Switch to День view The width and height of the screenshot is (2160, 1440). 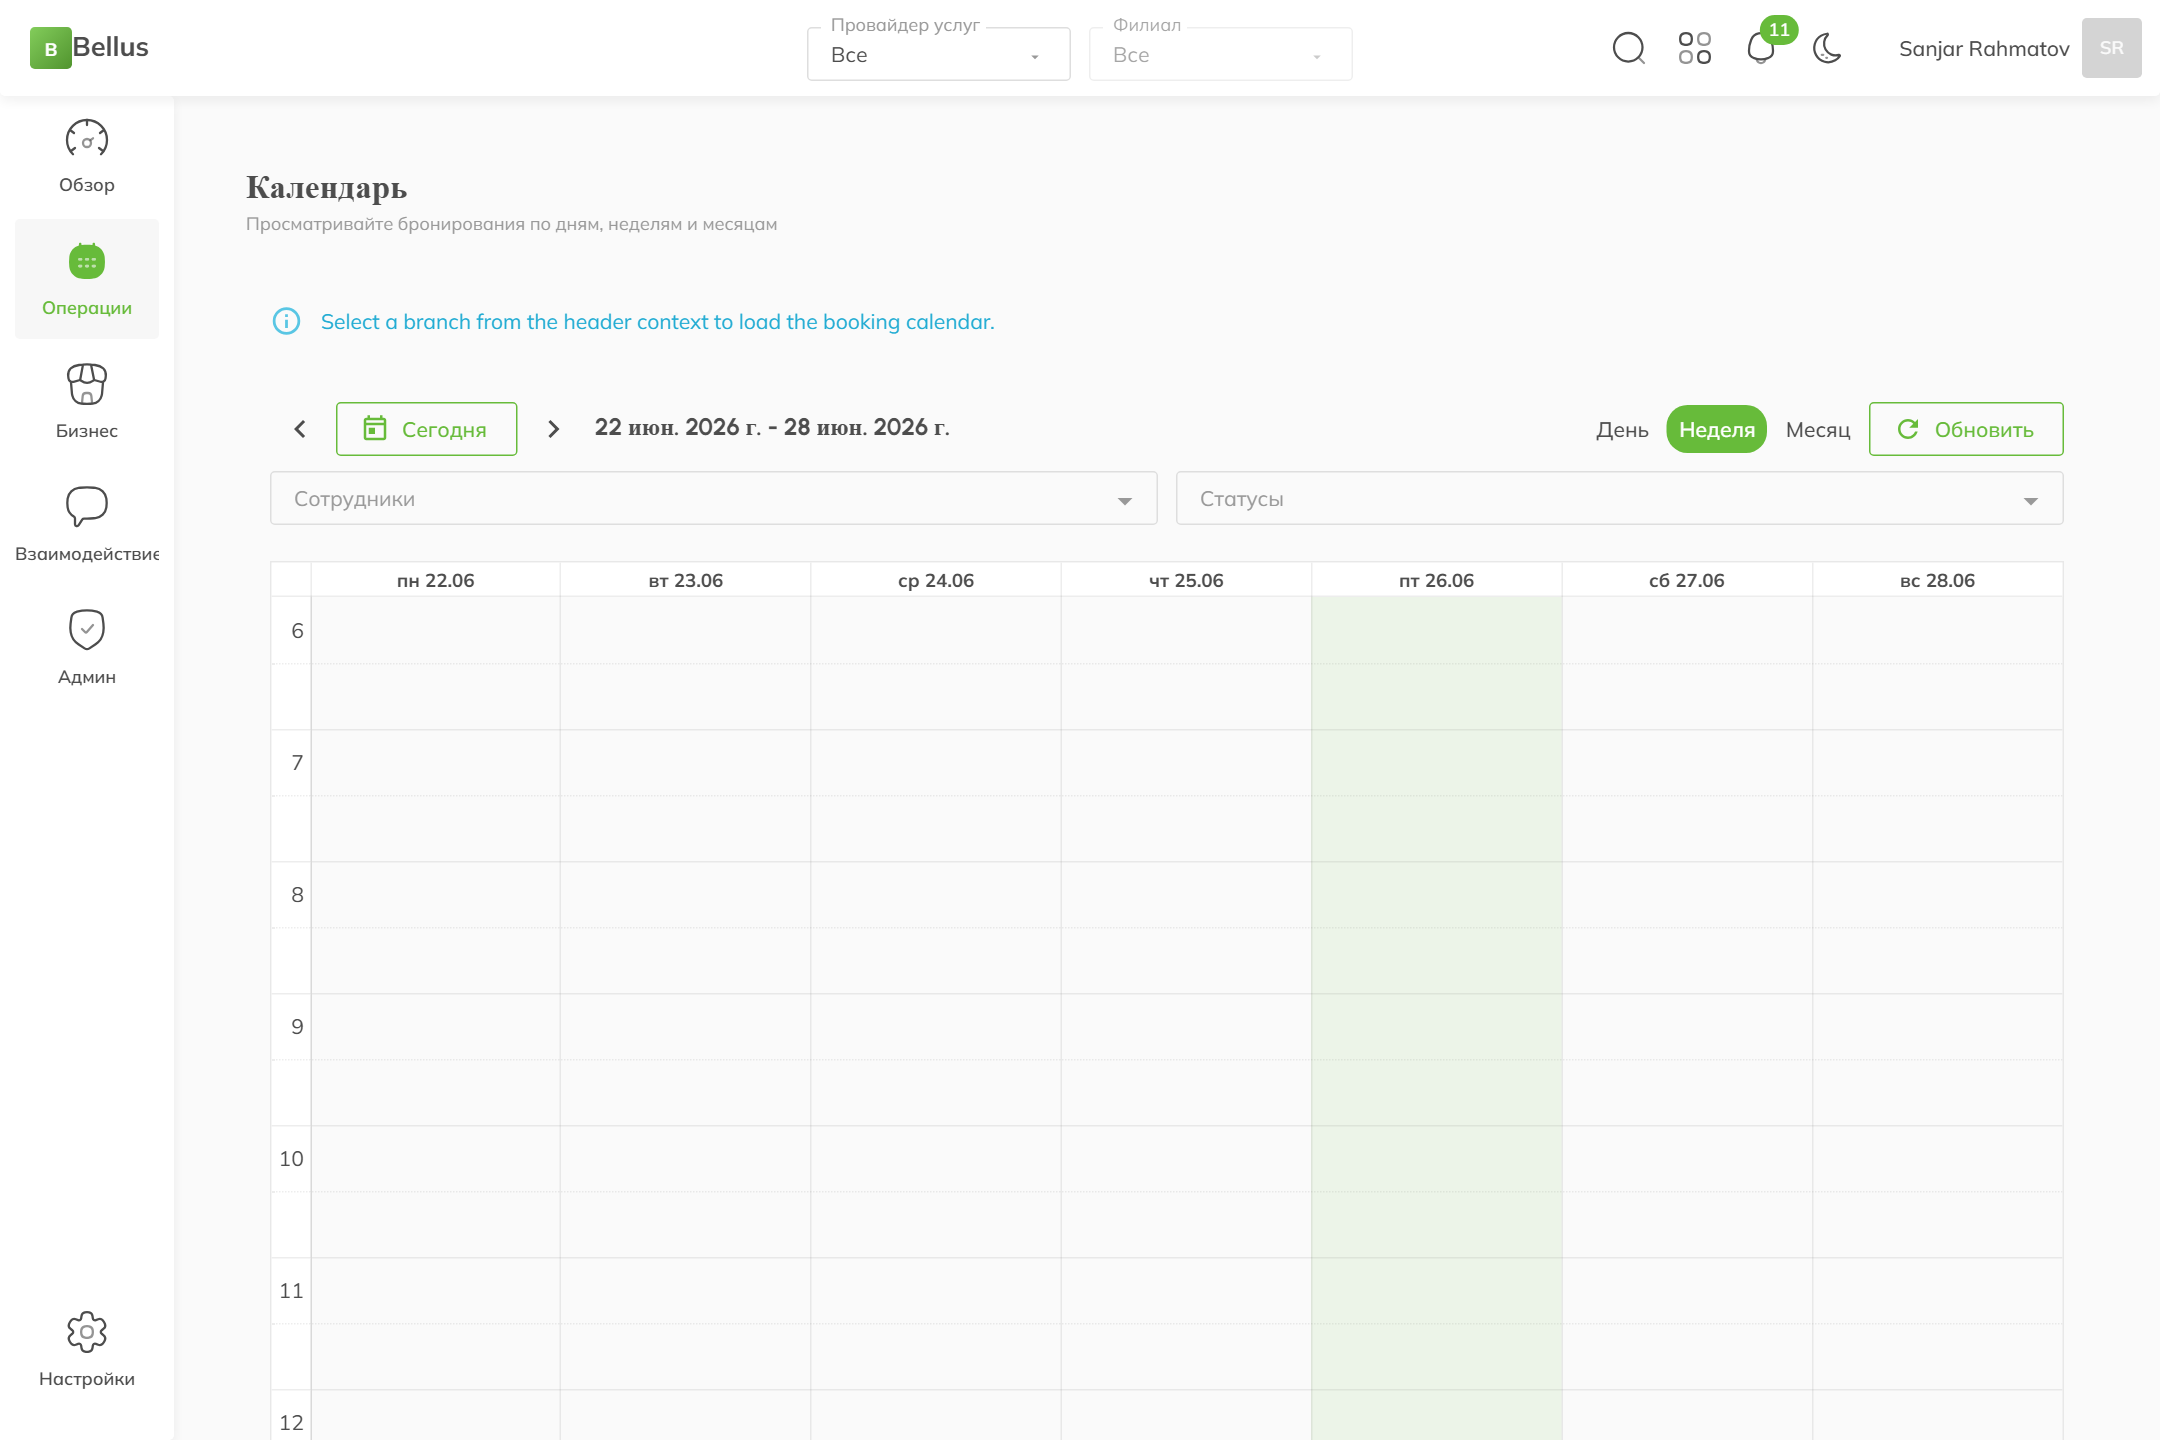pos(1622,430)
